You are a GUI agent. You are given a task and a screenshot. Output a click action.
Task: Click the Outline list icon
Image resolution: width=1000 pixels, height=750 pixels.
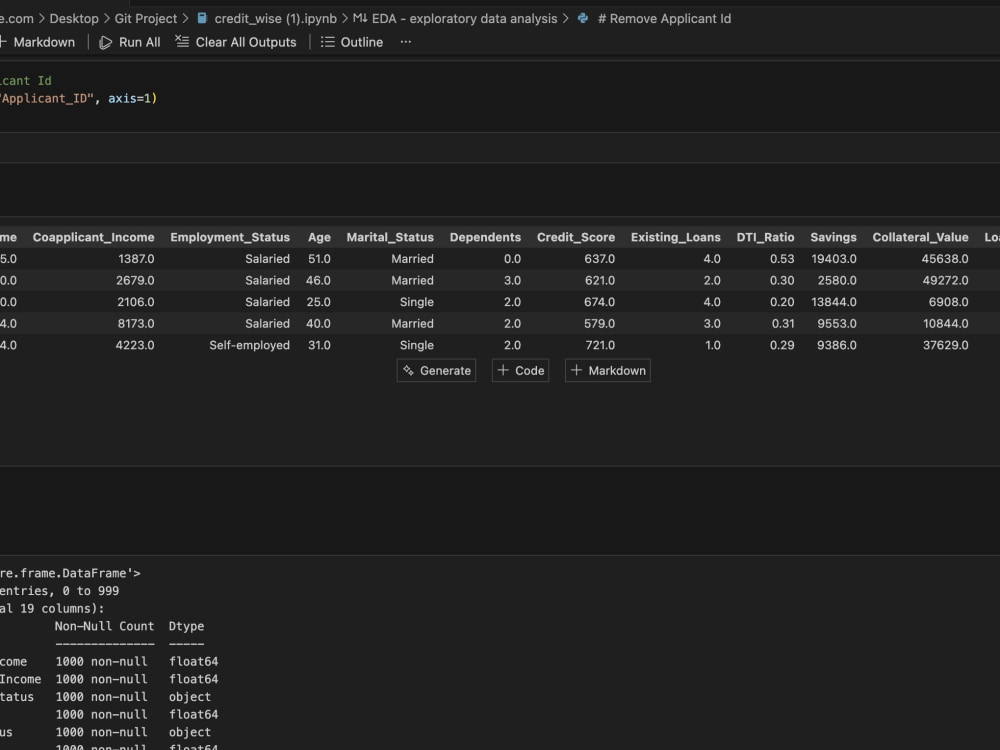point(327,41)
